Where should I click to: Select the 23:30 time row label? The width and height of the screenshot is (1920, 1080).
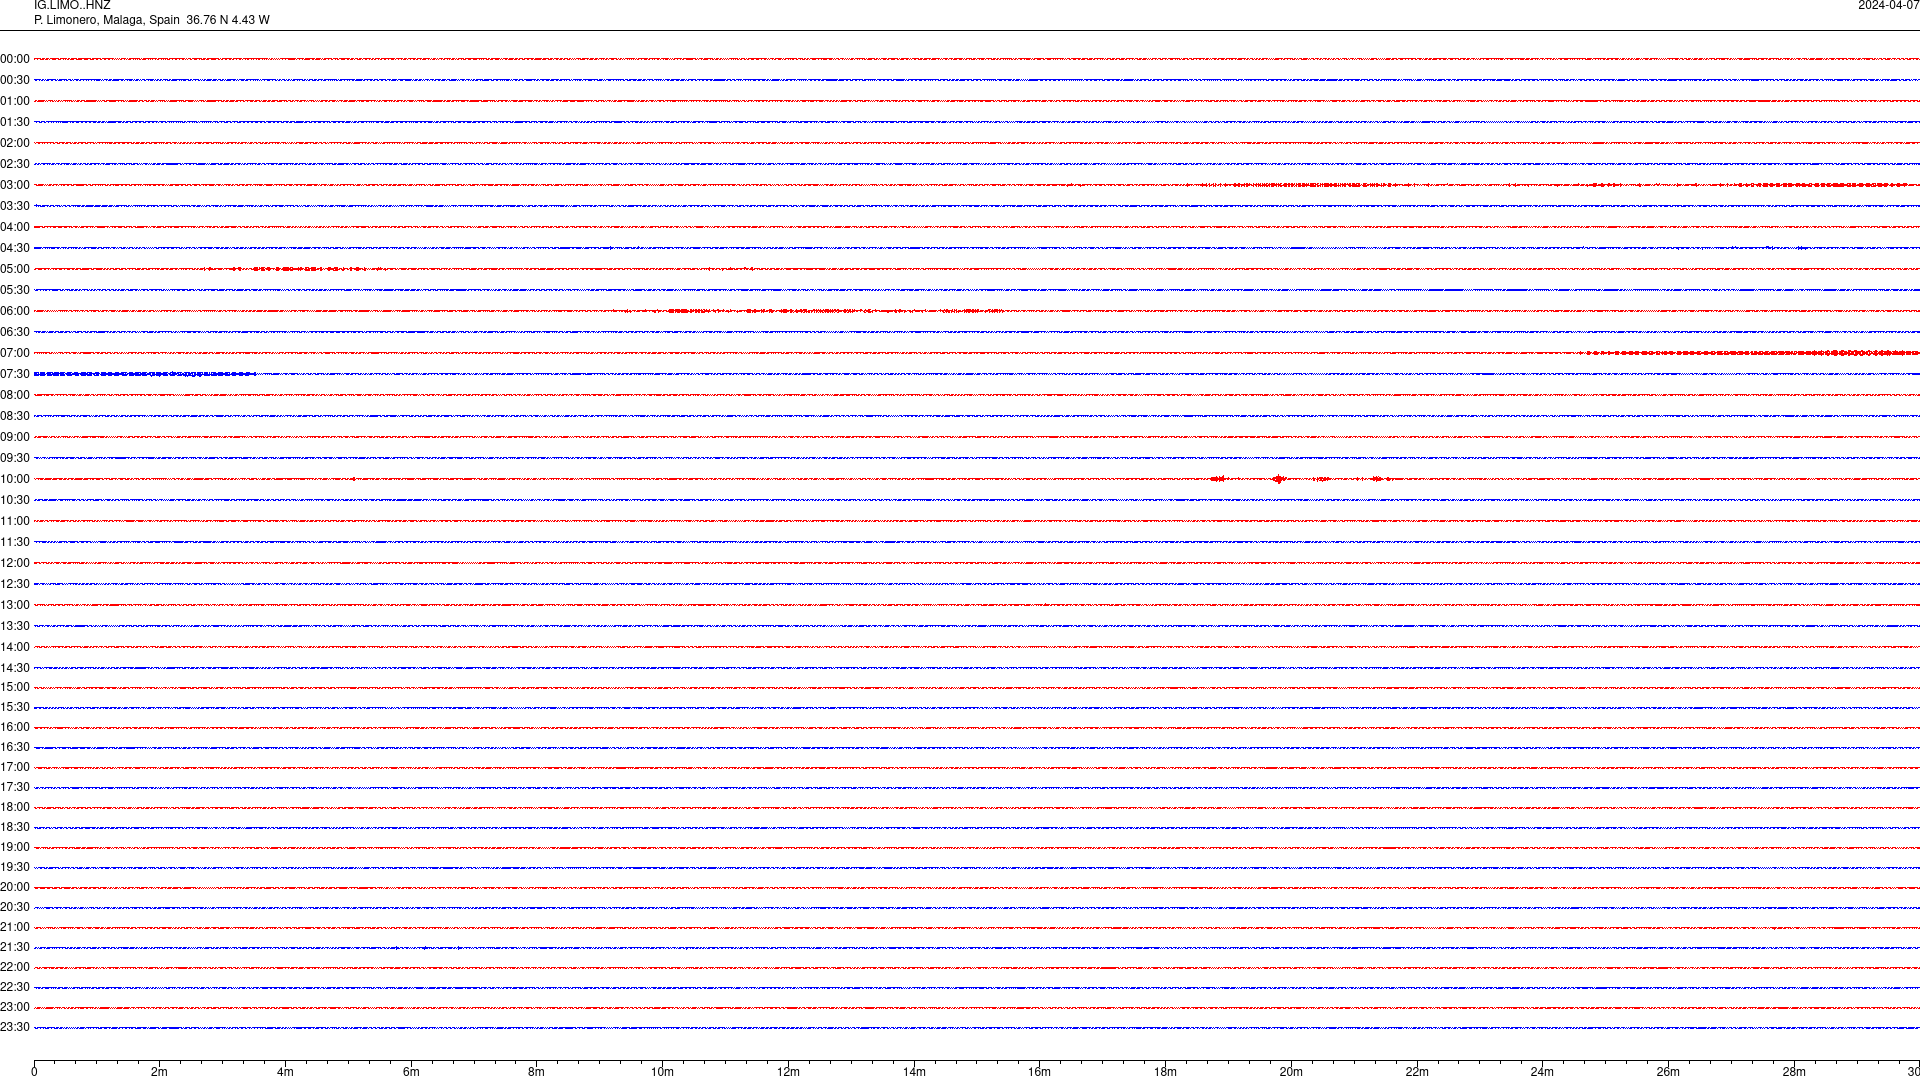point(15,1027)
